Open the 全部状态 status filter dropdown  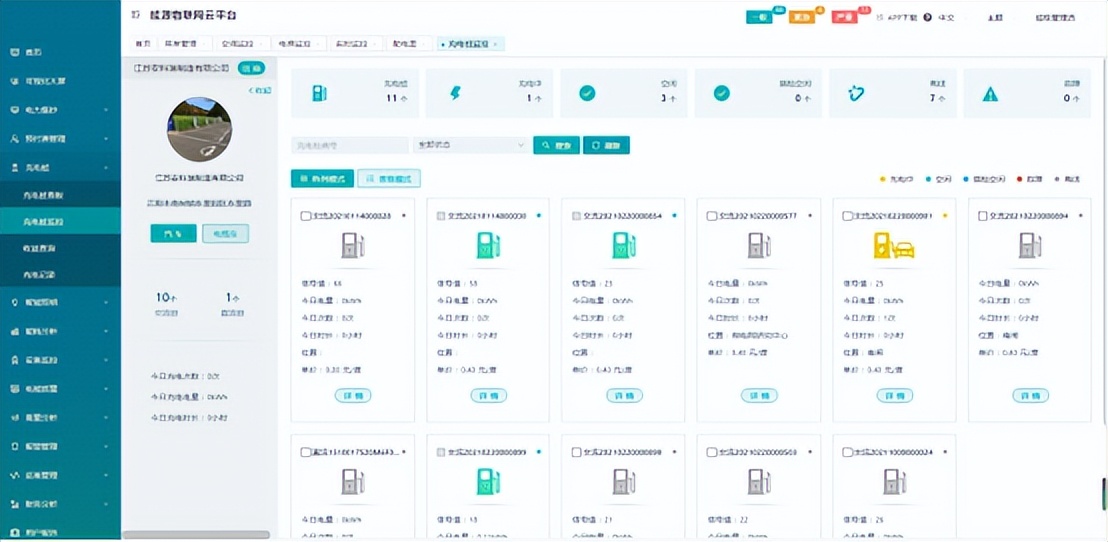coord(470,145)
